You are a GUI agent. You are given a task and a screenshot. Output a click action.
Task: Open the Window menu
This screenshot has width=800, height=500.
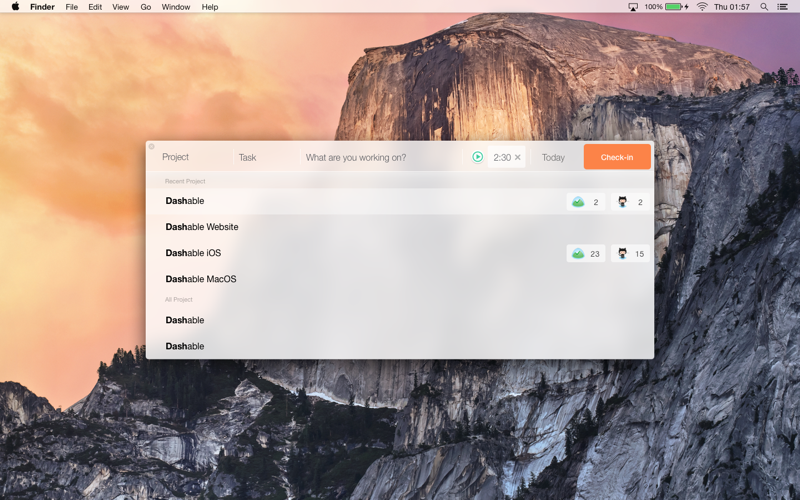coord(176,7)
